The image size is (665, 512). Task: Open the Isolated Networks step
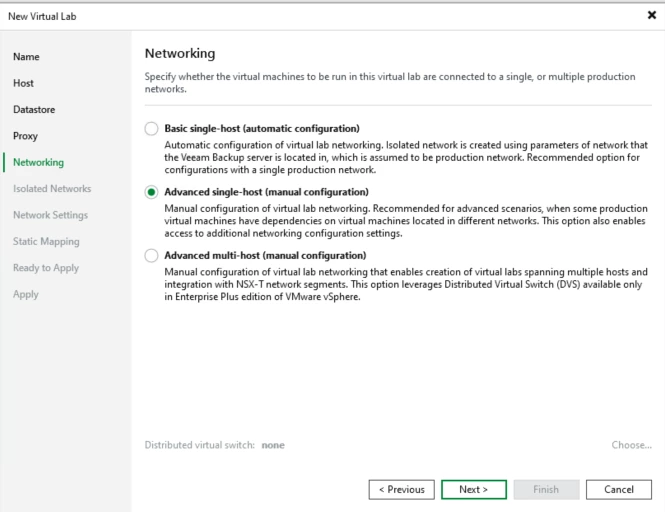52,188
